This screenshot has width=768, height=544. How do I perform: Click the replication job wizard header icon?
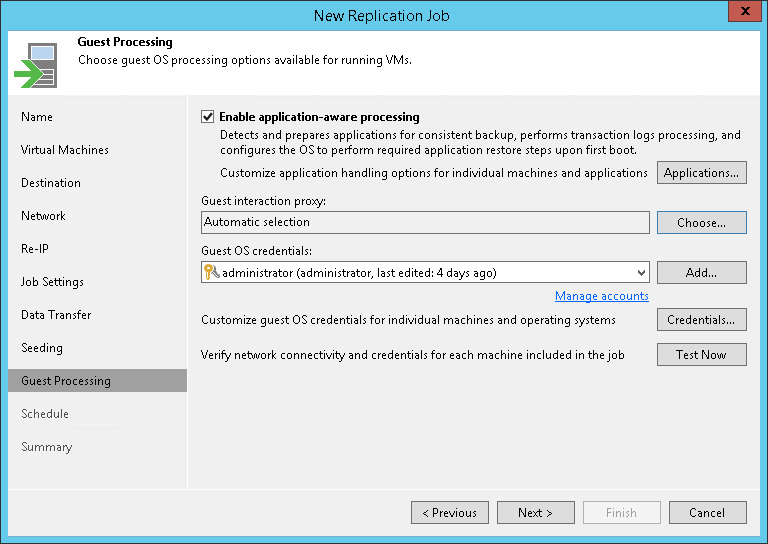pyautogui.click(x=36, y=64)
